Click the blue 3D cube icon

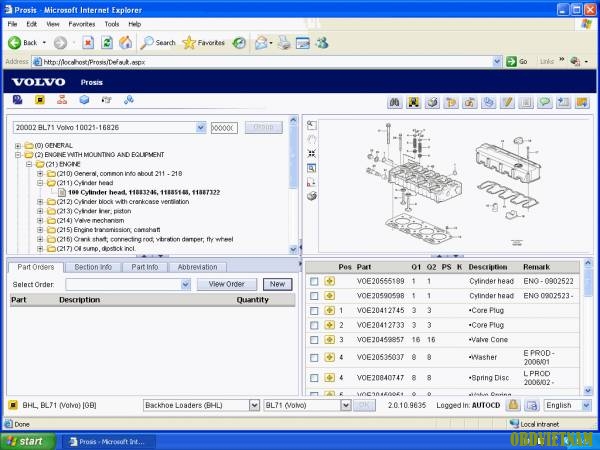point(84,100)
